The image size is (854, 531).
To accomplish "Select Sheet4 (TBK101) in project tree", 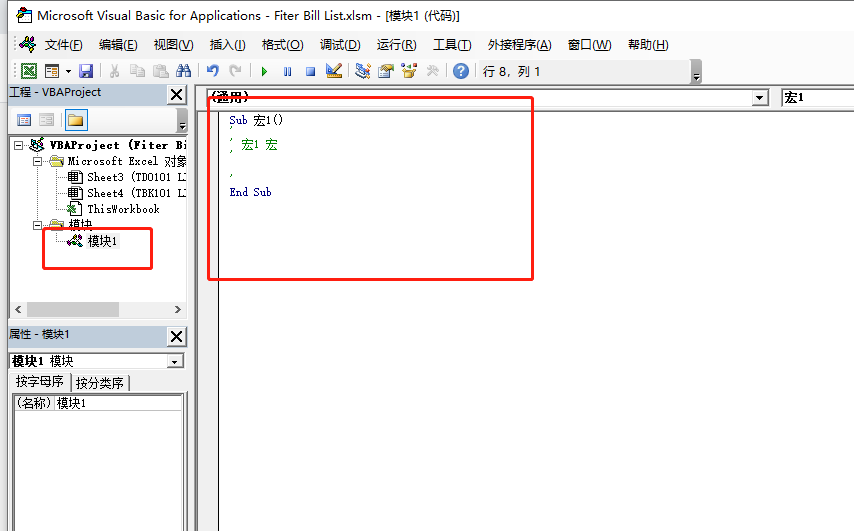I will click(x=127, y=193).
